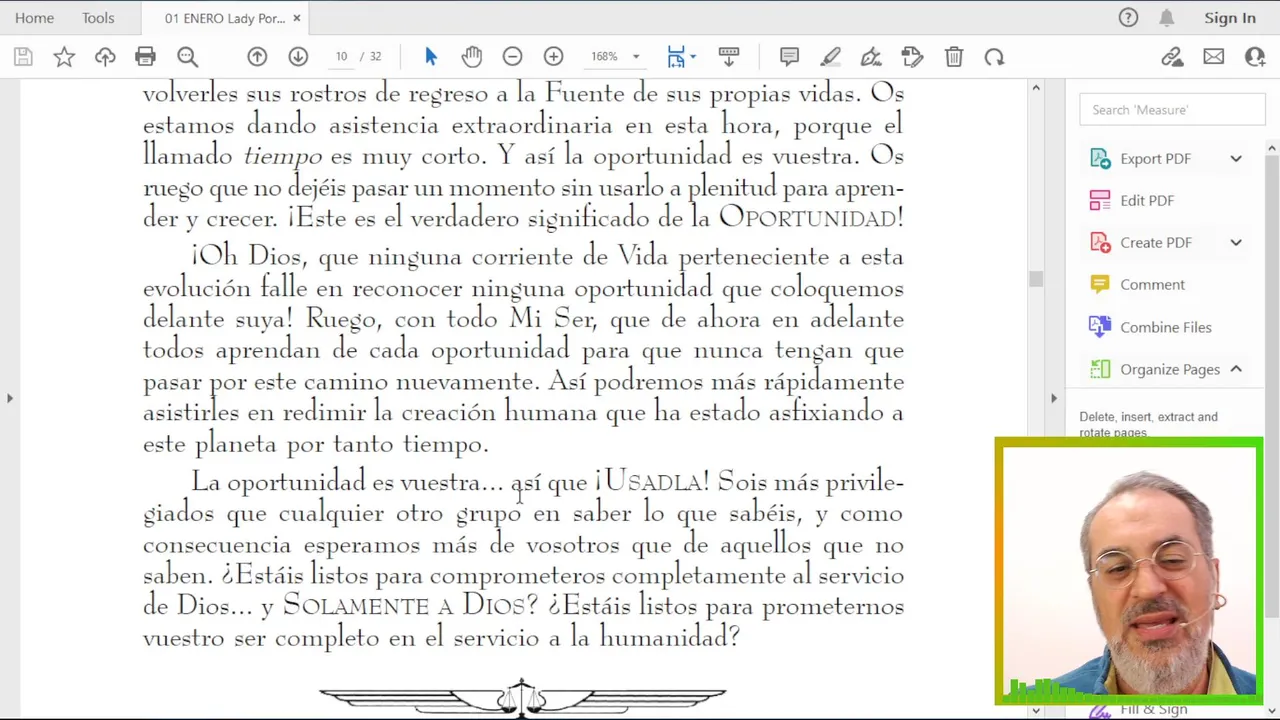Image resolution: width=1280 pixels, height=720 pixels.
Task: Zoom in with the plus circle
Action: pyautogui.click(x=553, y=57)
